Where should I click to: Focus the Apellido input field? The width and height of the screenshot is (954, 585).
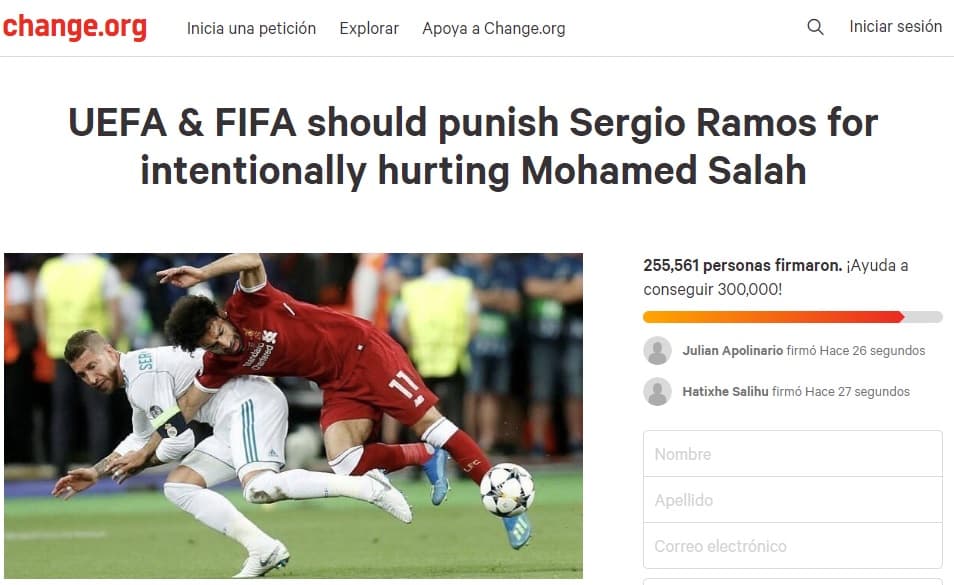pyautogui.click(x=793, y=500)
